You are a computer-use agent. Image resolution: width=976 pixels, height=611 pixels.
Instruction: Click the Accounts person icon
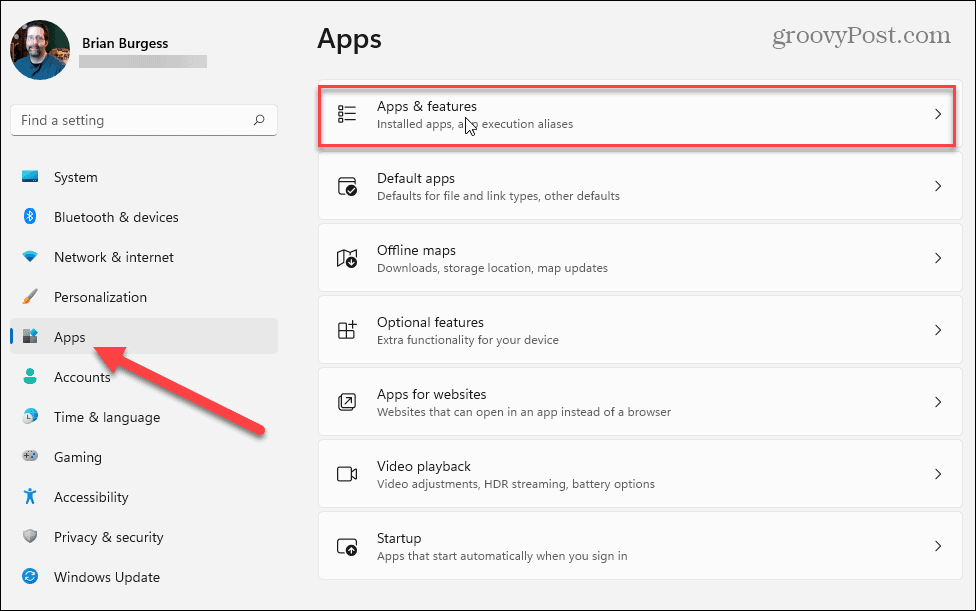30,376
